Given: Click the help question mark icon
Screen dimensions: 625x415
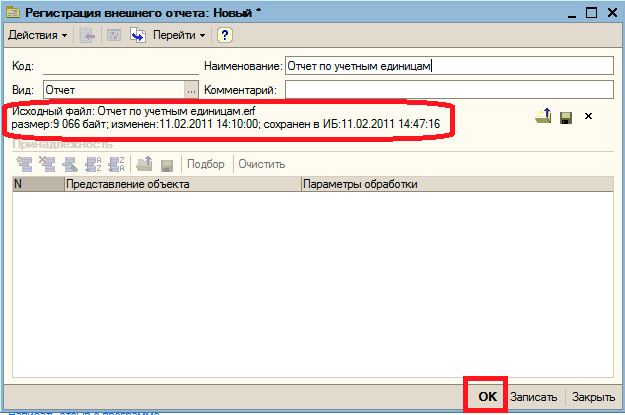Looking at the screenshot, I should pyautogui.click(x=225, y=35).
